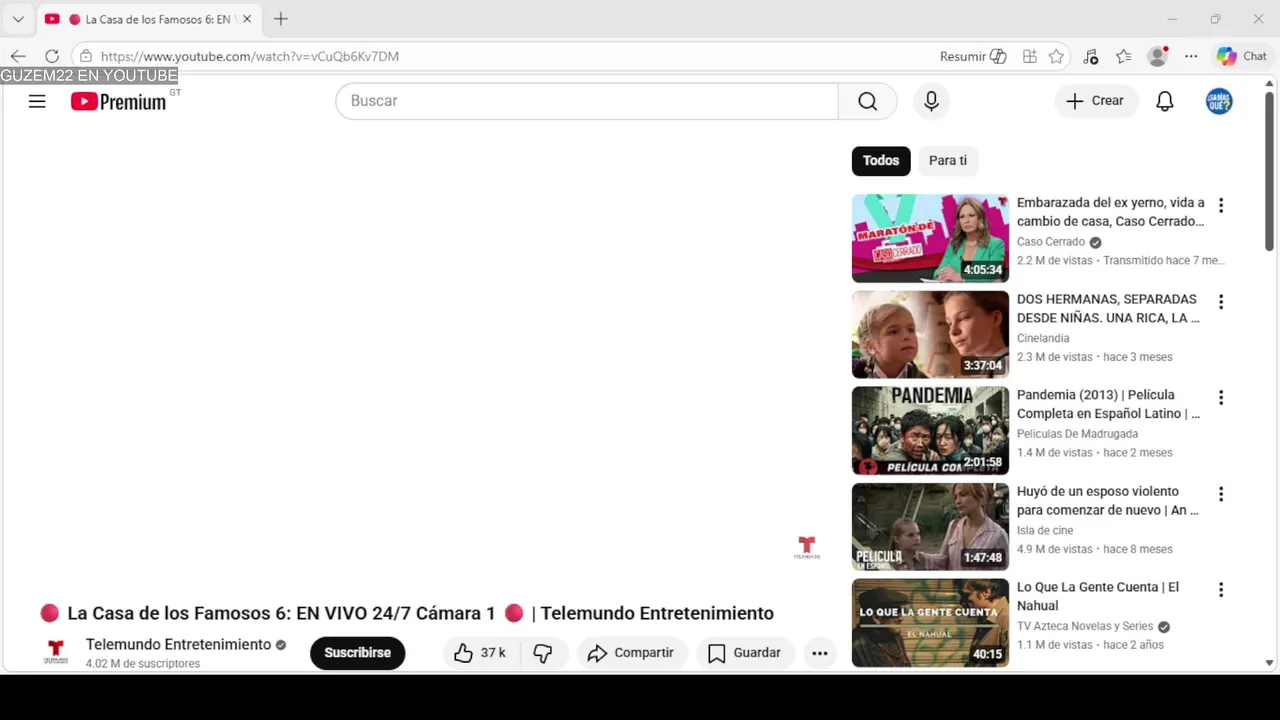The height and width of the screenshot is (720, 1280).
Task: Open TV Azteca Novelas y Series channel name
Action: [1085, 626]
